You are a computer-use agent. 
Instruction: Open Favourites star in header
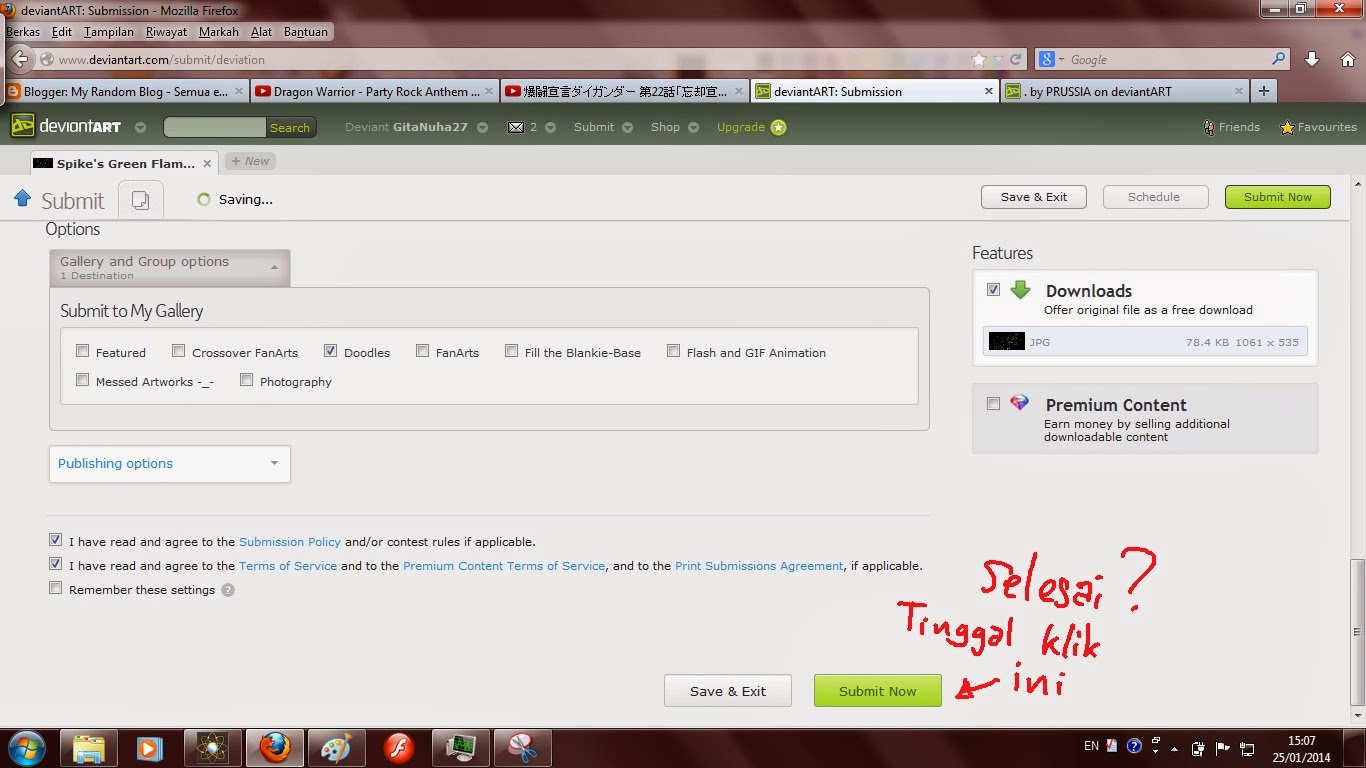(x=1287, y=127)
